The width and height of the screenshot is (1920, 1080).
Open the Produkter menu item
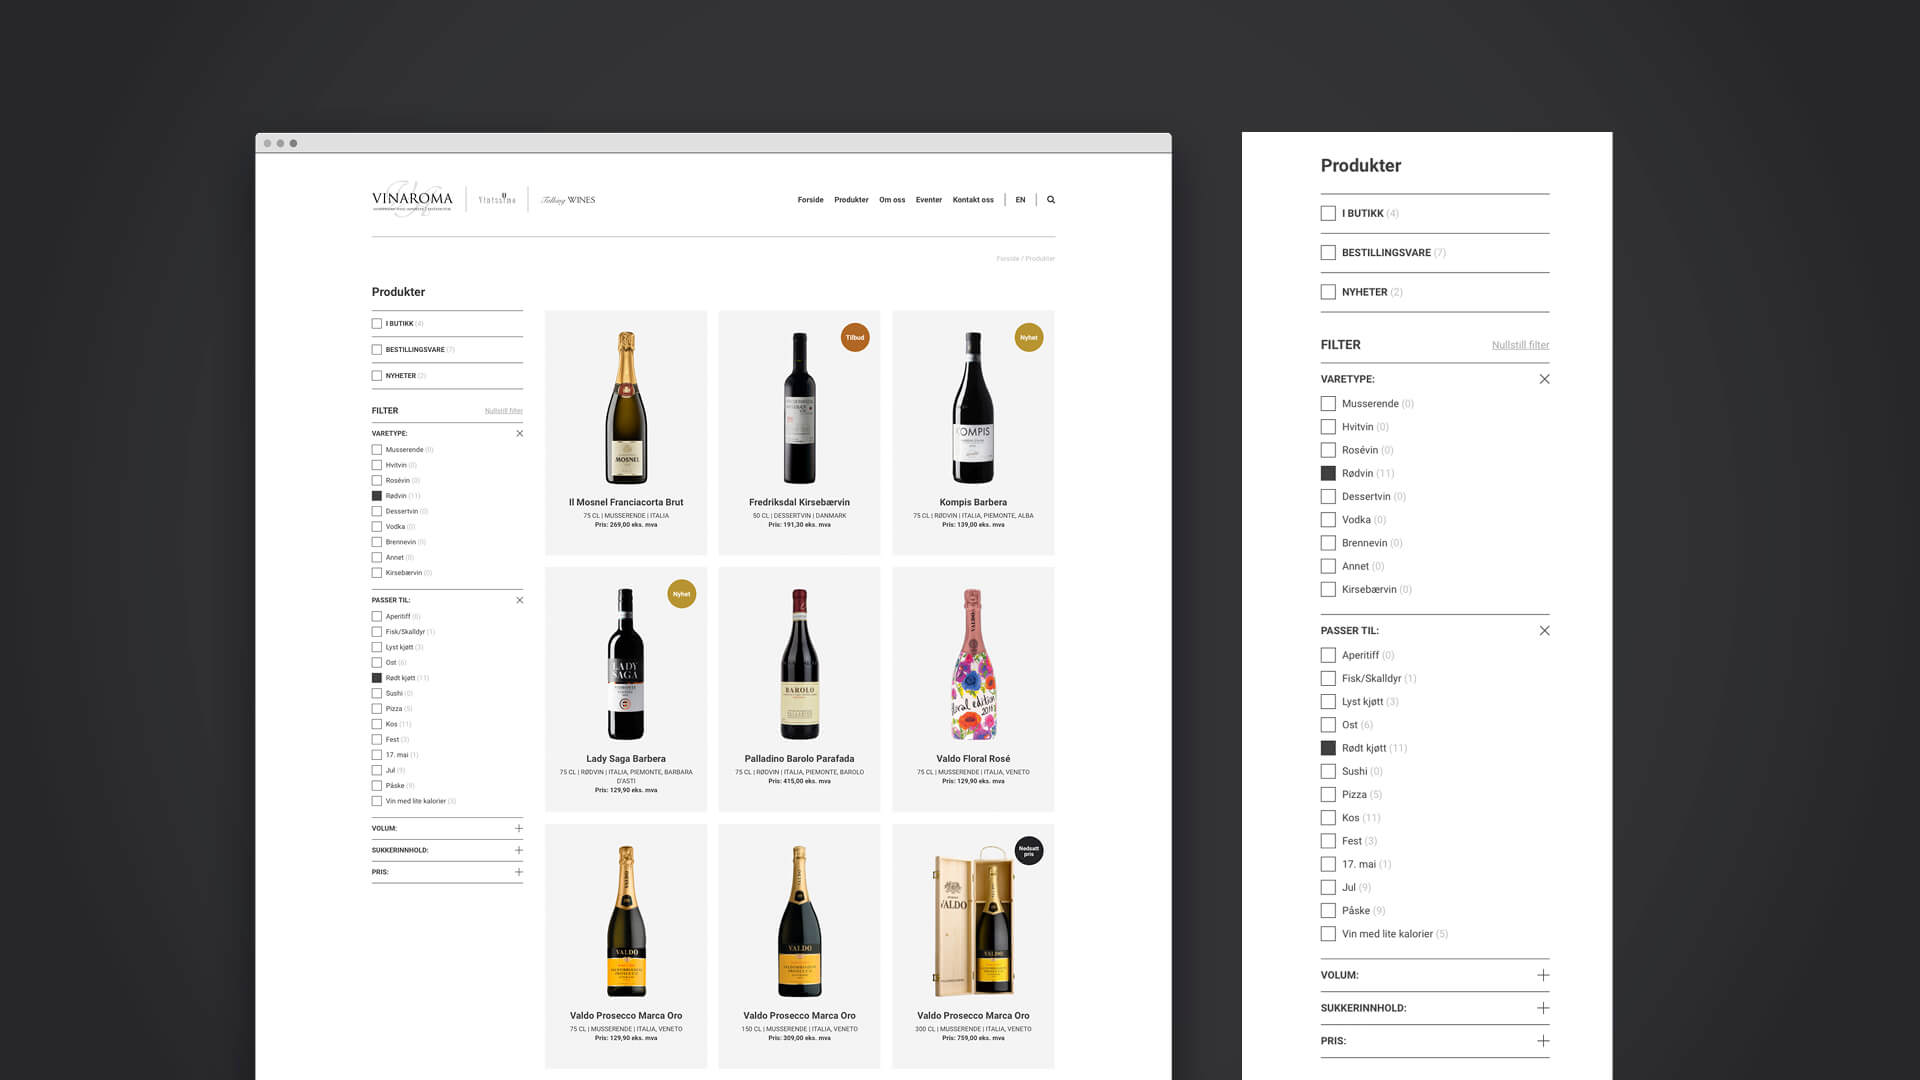pyautogui.click(x=851, y=200)
